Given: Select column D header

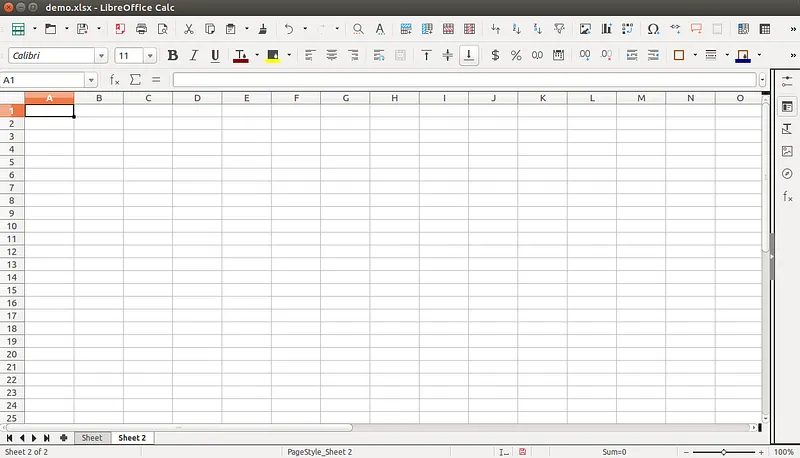Looking at the screenshot, I should click(x=197, y=98).
